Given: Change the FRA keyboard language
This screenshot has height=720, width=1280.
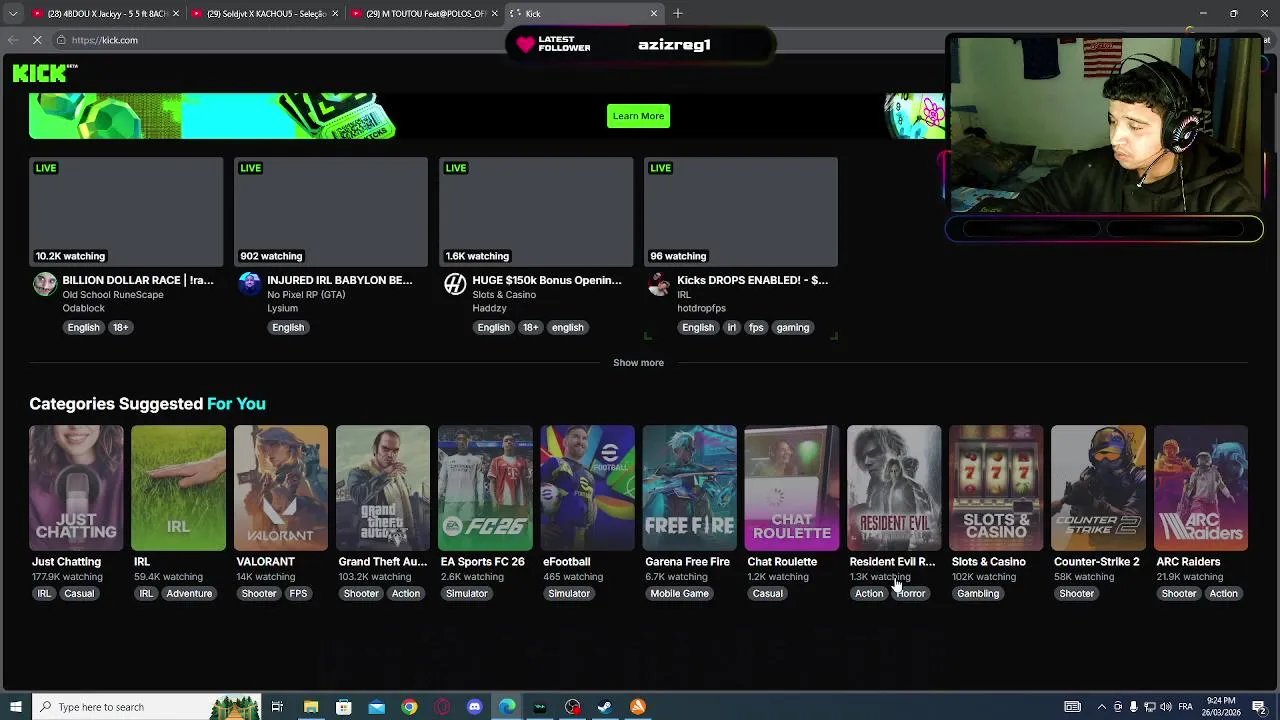Looking at the screenshot, I should 1185,707.
